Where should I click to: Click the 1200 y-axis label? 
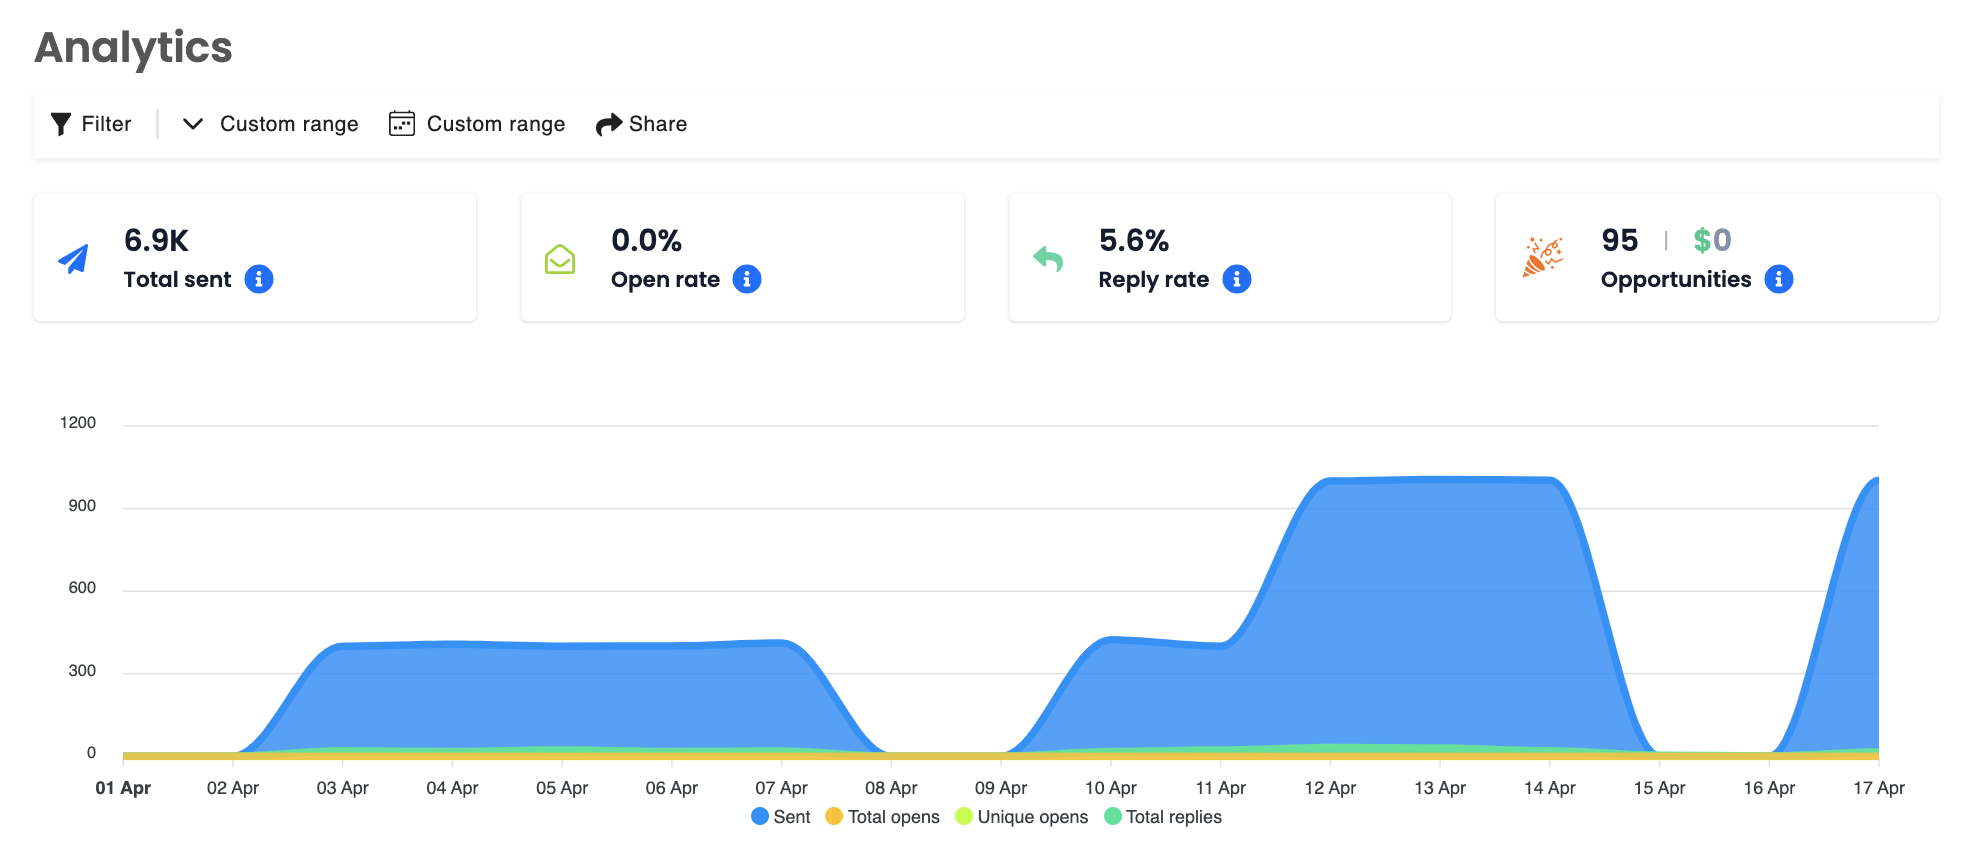coord(78,423)
